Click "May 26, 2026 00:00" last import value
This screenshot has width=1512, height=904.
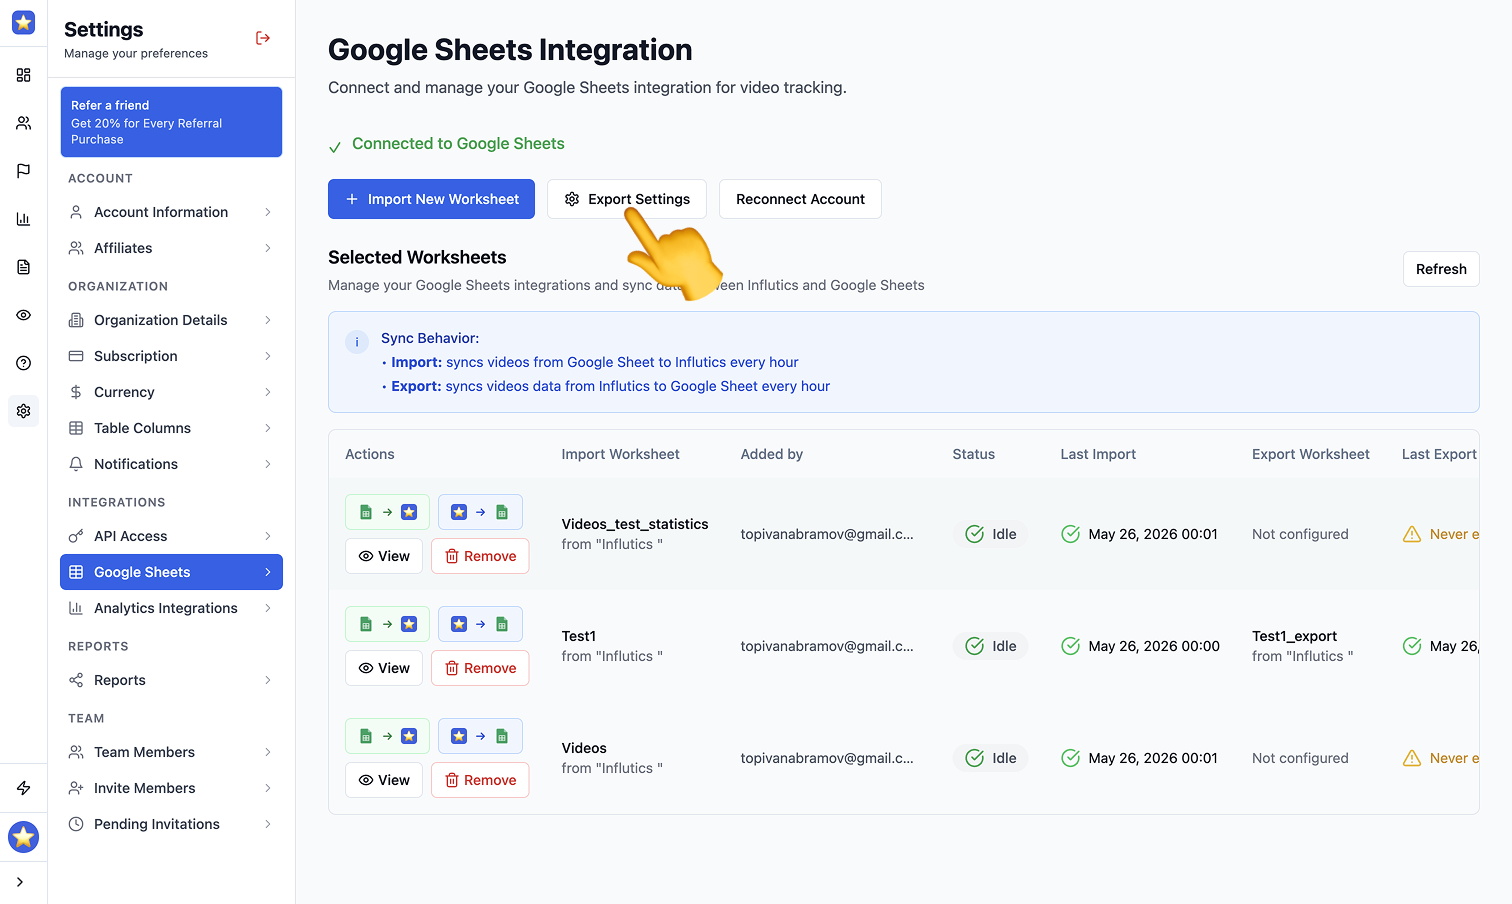point(1154,646)
